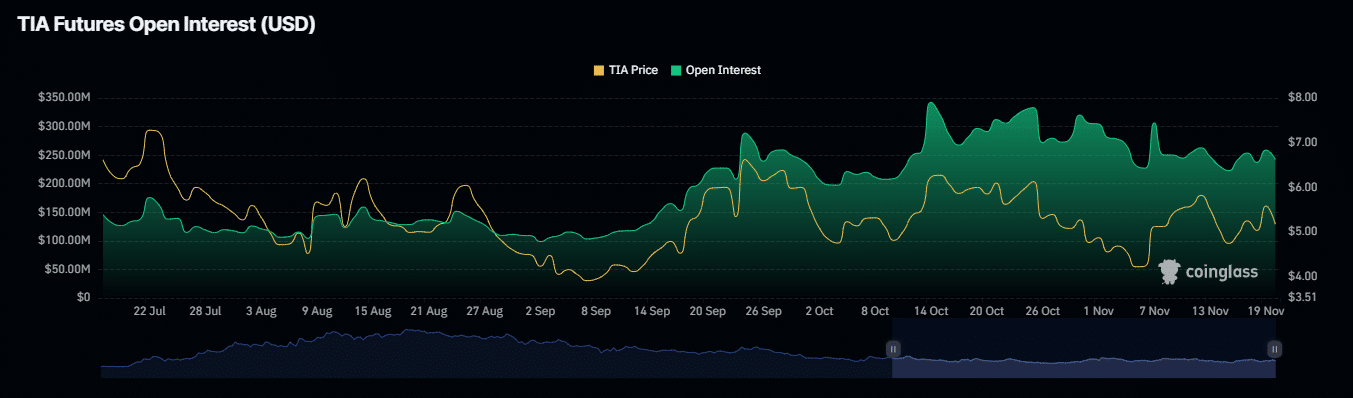
Task: Click the 28 Jul date label
Action: 205,311
